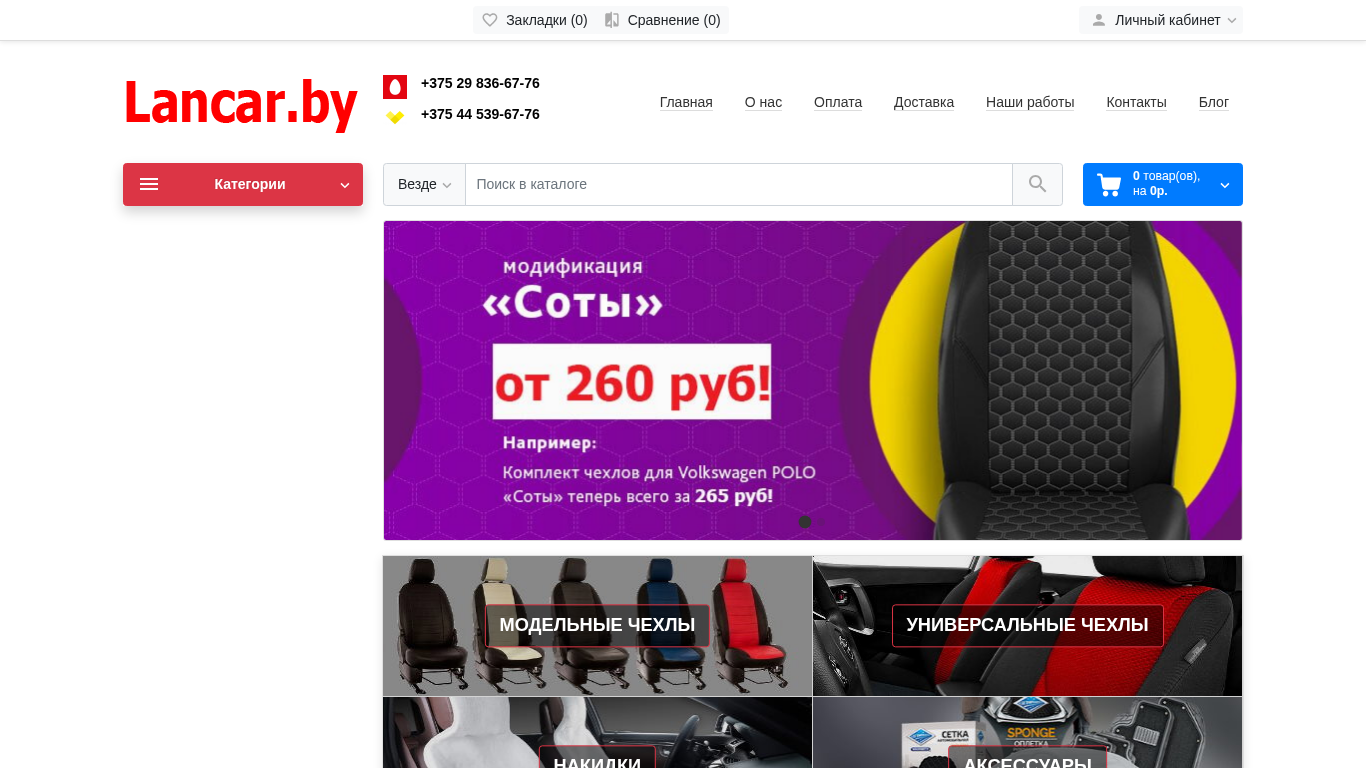The height and width of the screenshot is (768, 1366).
Task: Click the heart bookmarks icon
Action: pos(490,20)
